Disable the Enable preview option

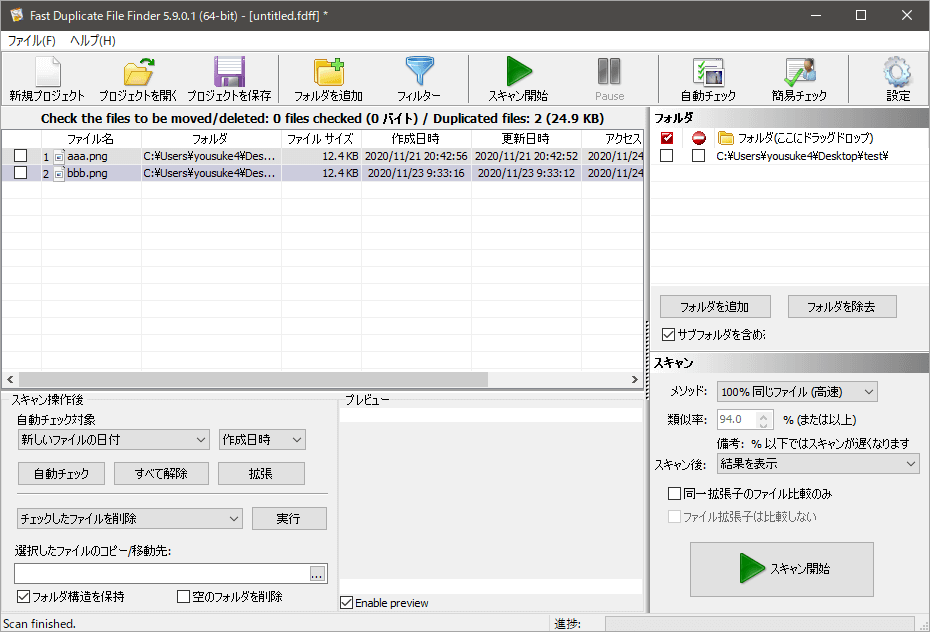coord(348,602)
